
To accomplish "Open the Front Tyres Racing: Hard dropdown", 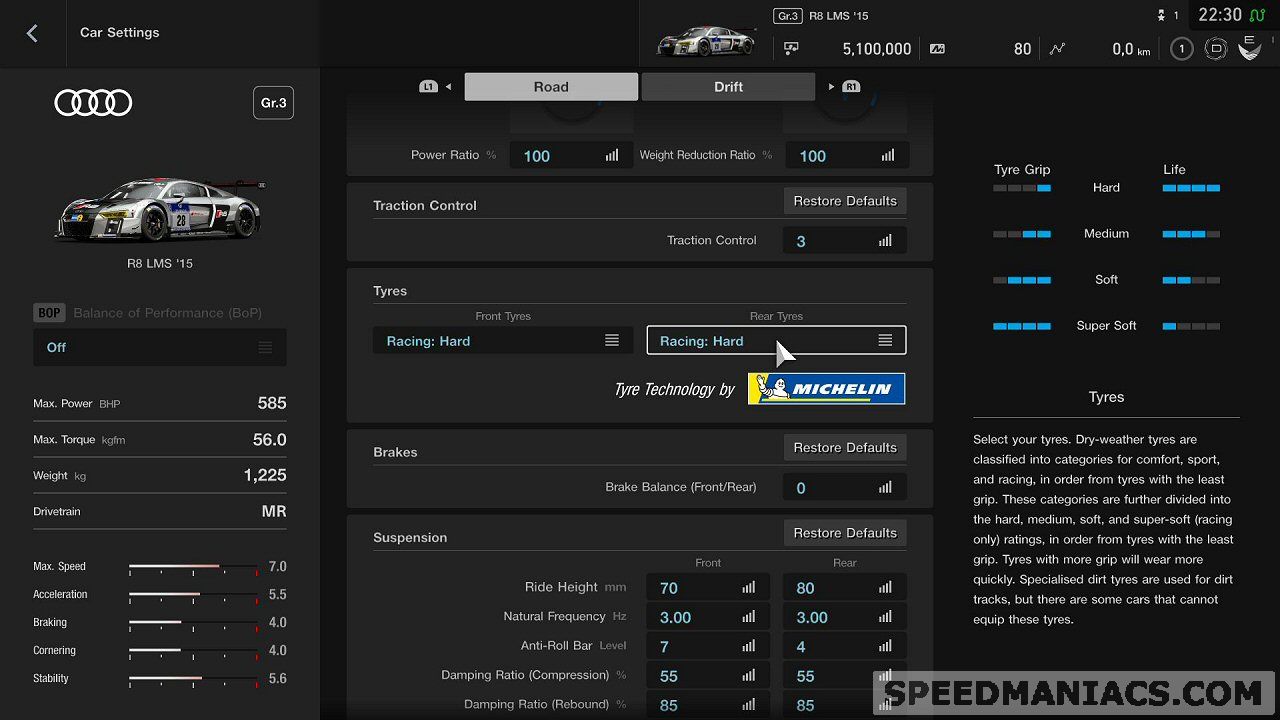I will (x=502, y=341).
